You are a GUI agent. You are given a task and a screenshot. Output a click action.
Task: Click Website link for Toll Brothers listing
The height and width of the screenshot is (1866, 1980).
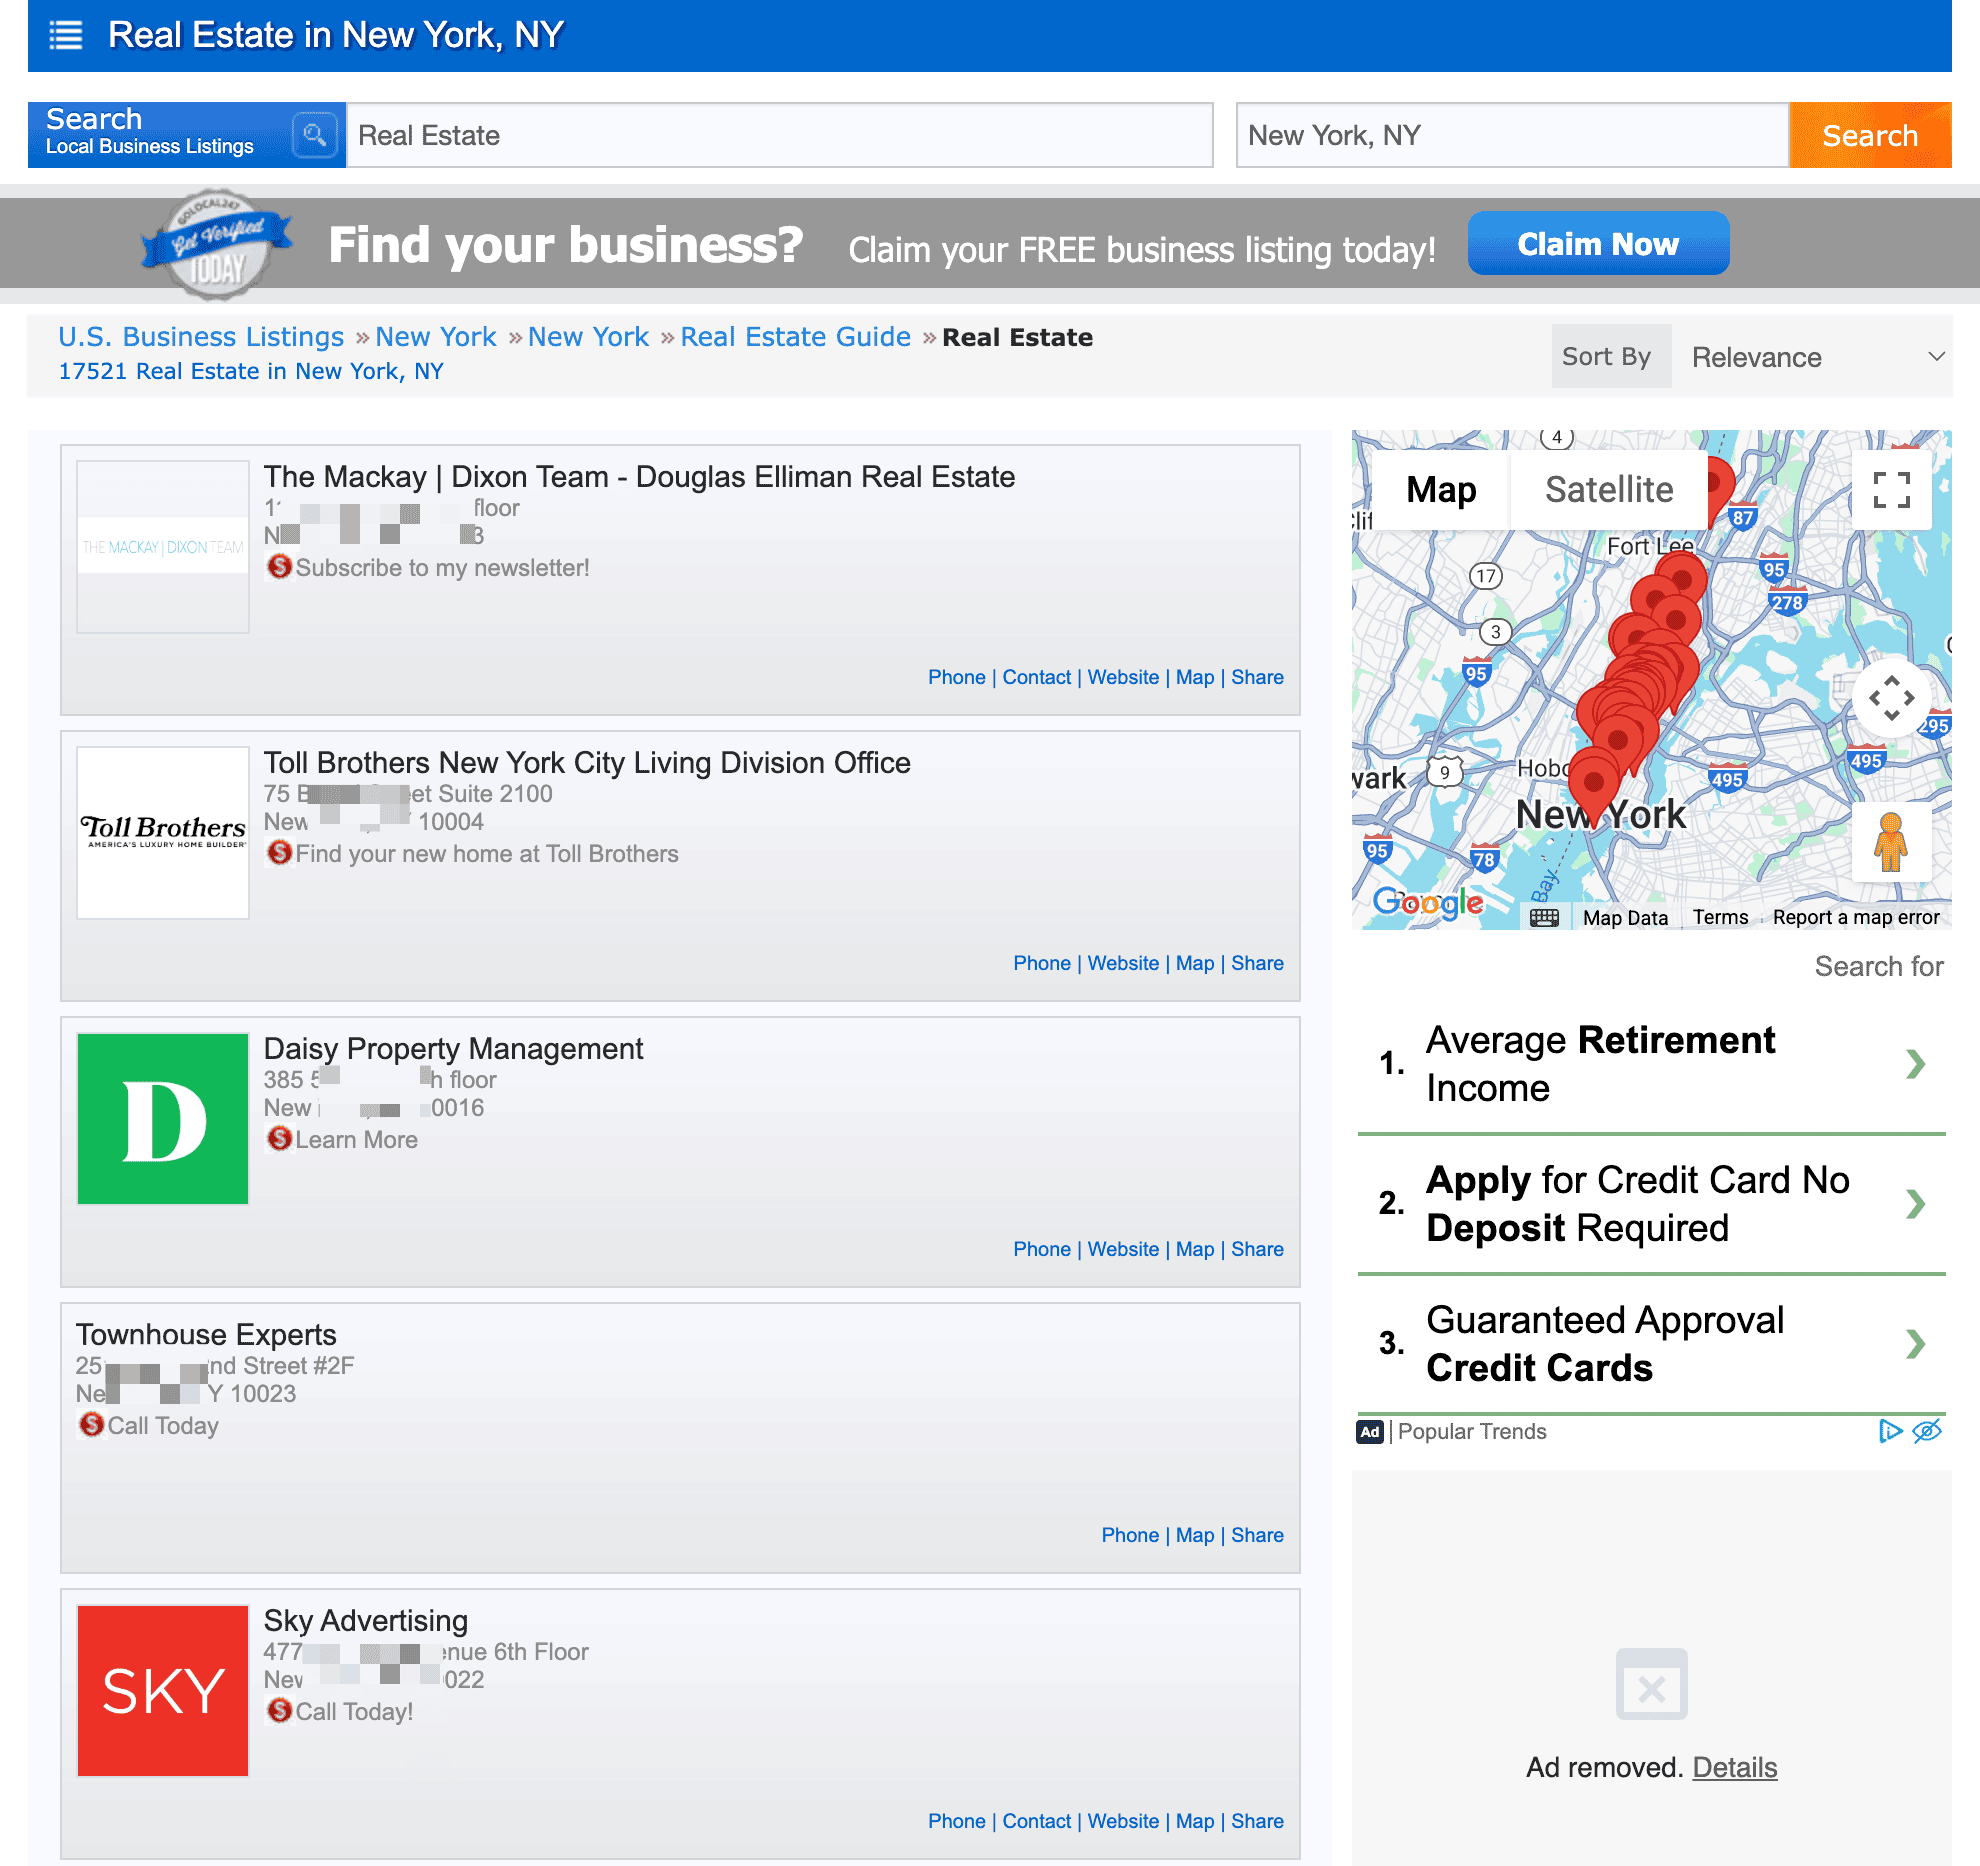1122,963
